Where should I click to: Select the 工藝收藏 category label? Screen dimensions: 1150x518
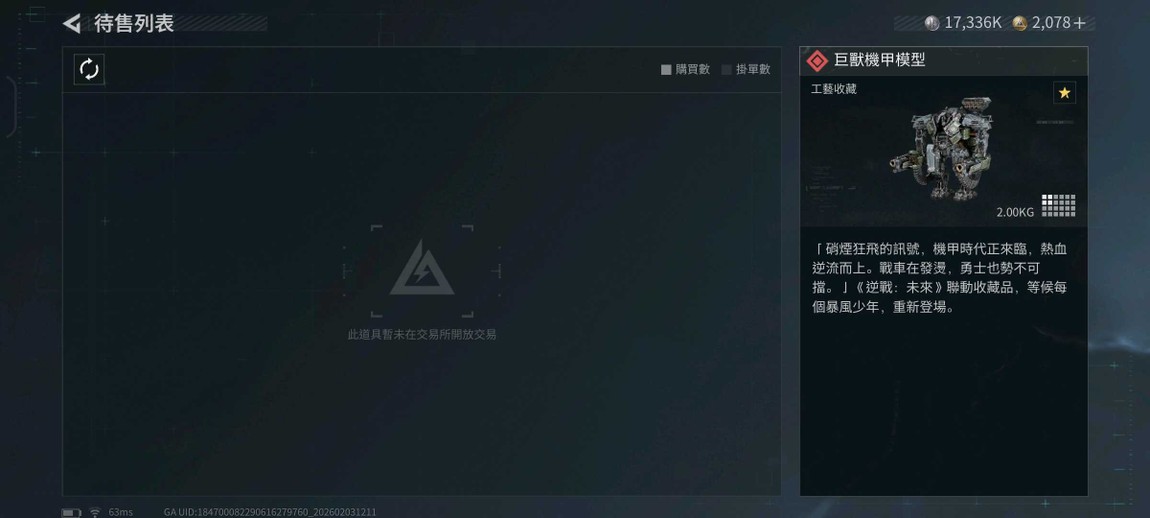(834, 90)
